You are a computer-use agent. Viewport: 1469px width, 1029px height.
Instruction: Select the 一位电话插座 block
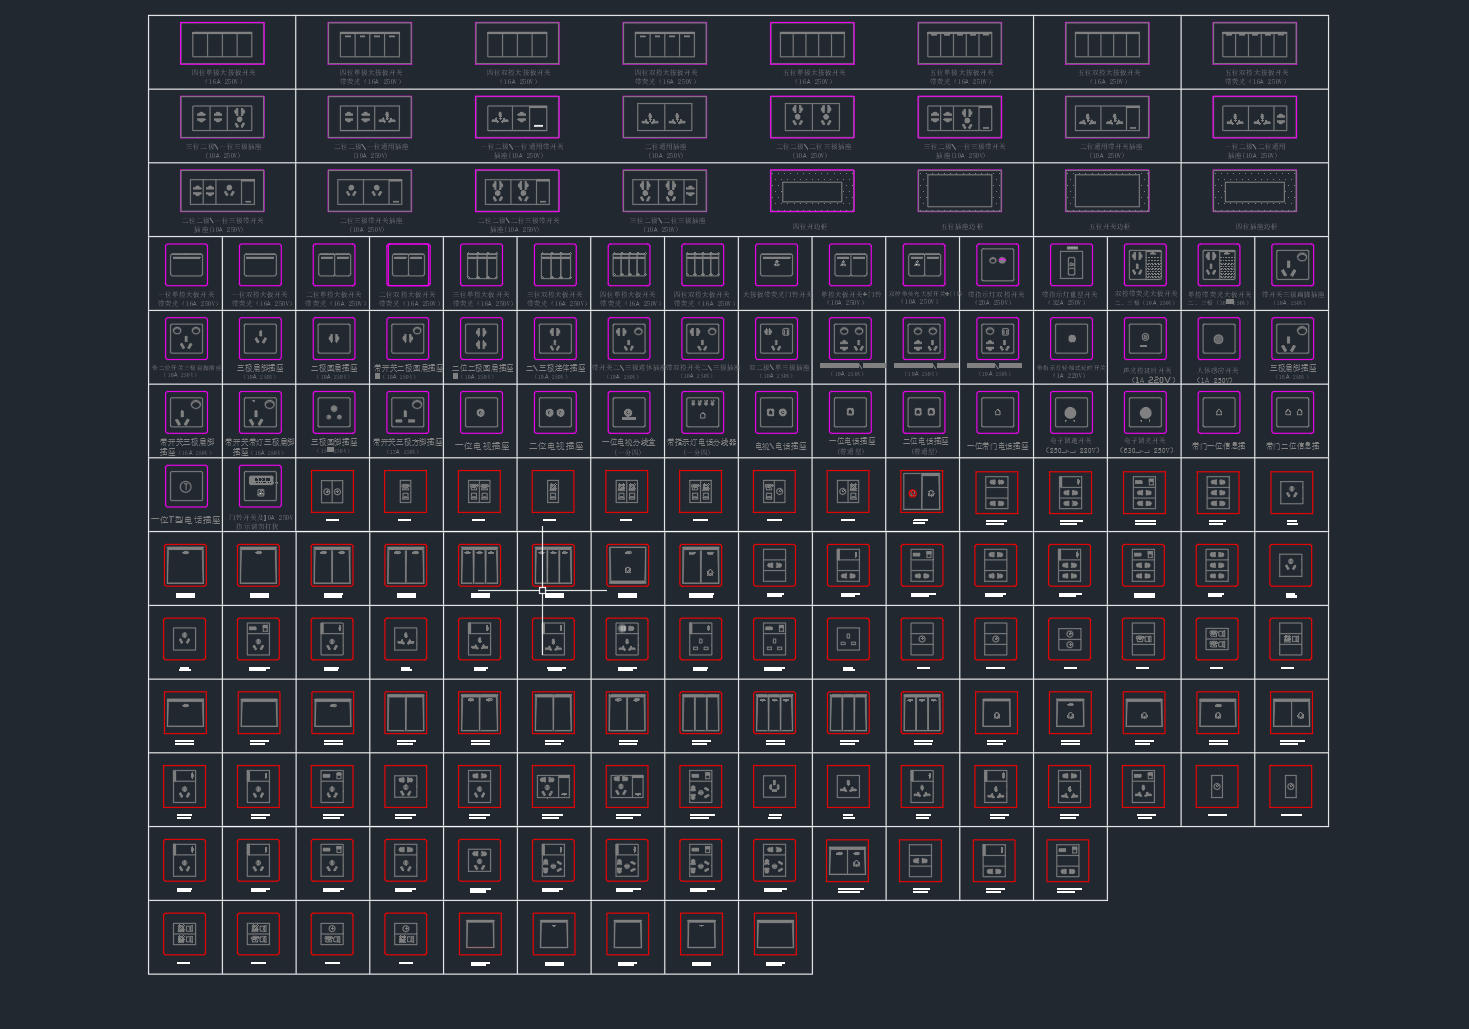850,412
